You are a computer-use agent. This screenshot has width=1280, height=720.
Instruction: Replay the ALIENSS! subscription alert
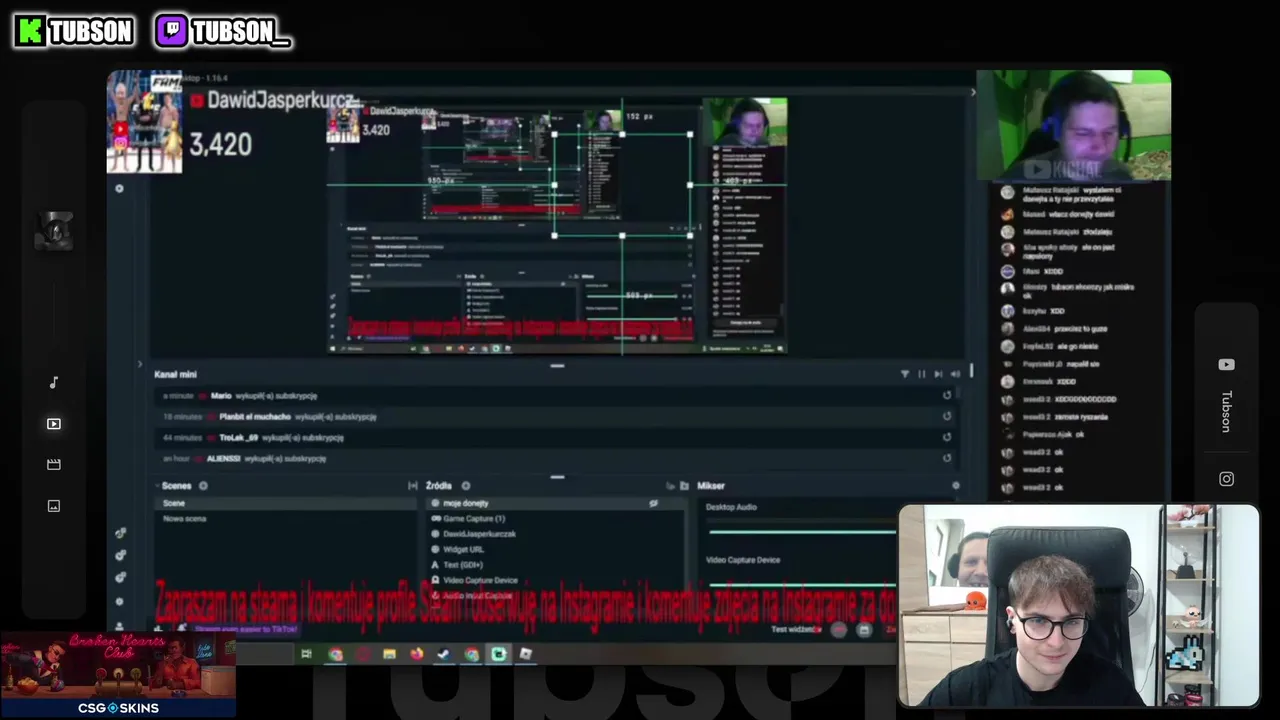[x=946, y=459]
